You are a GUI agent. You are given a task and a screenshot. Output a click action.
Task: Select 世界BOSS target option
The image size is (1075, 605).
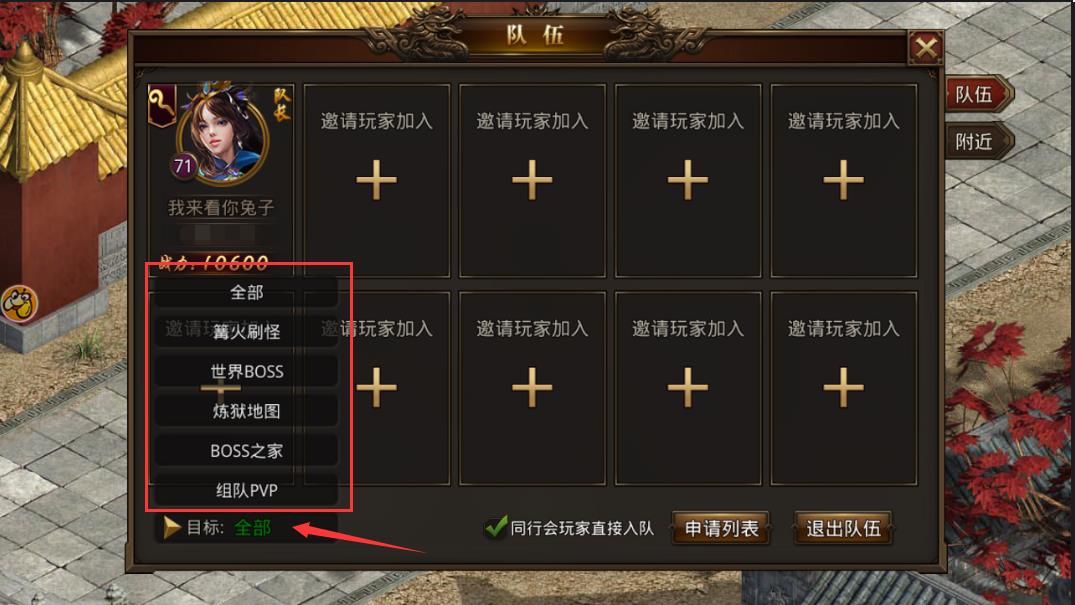(246, 372)
